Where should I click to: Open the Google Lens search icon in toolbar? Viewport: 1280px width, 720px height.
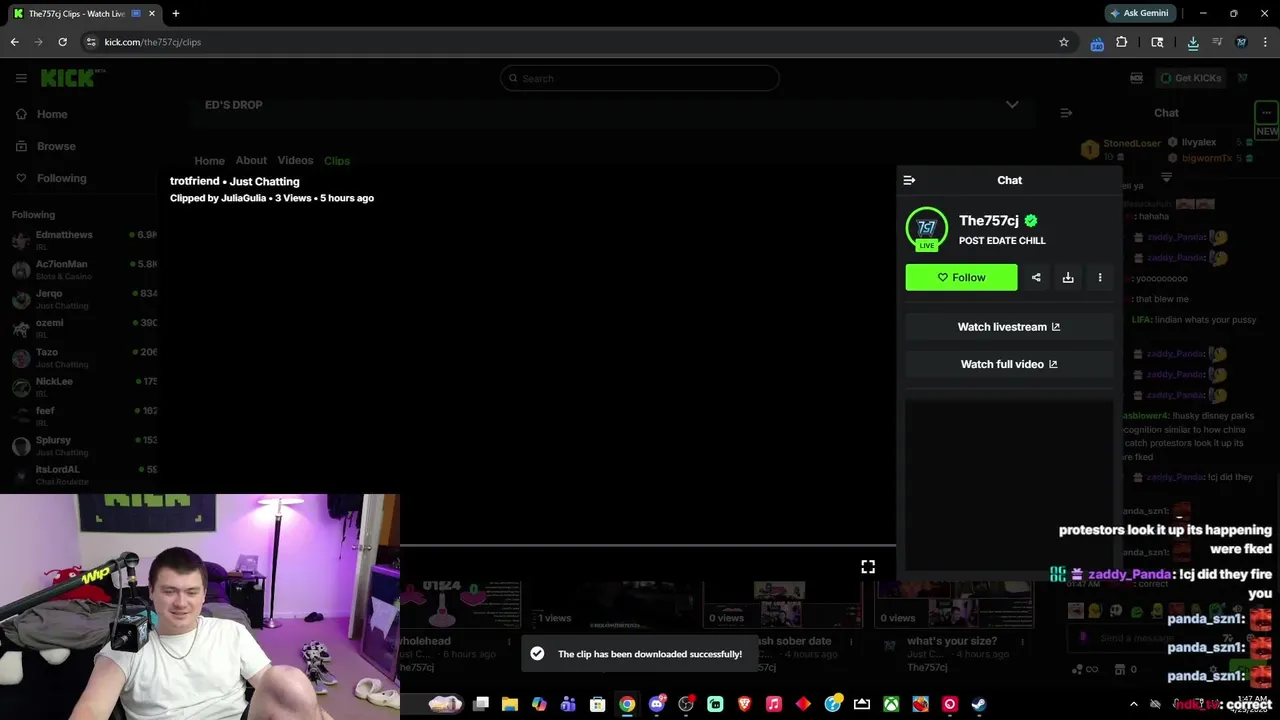point(1157,42)
